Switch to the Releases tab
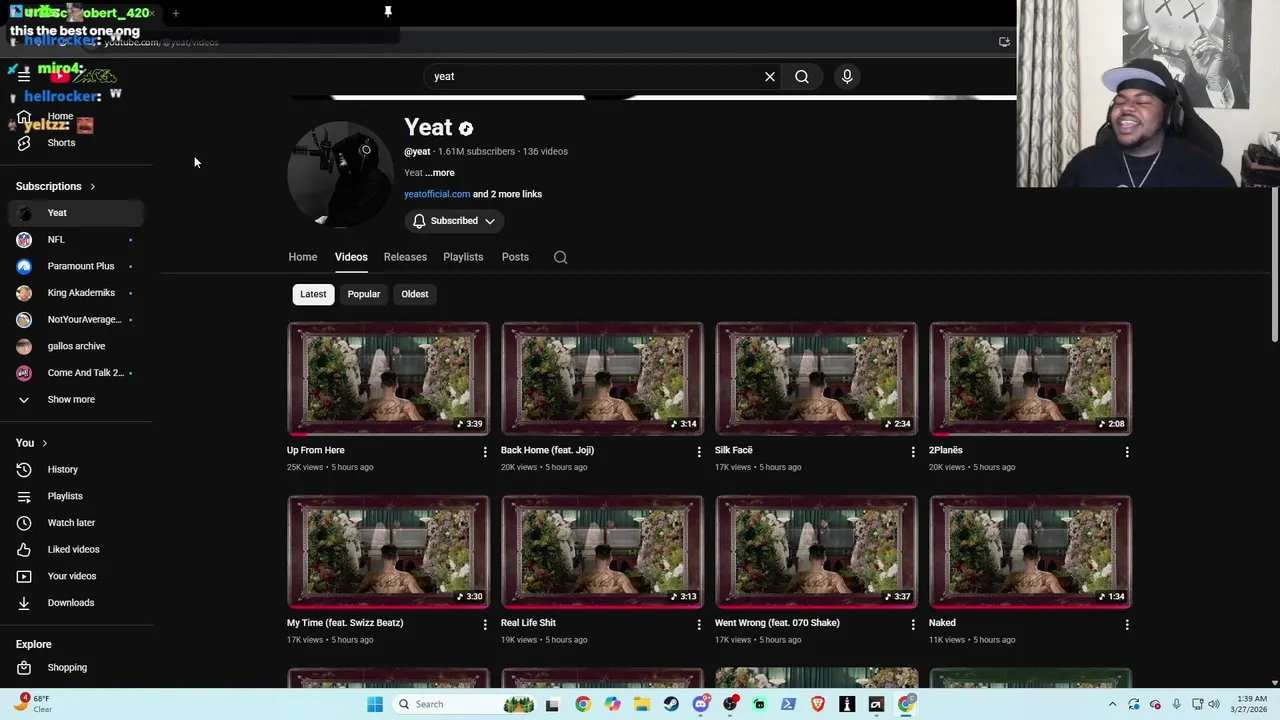The image size is (1280, 720). click(405, 257)
